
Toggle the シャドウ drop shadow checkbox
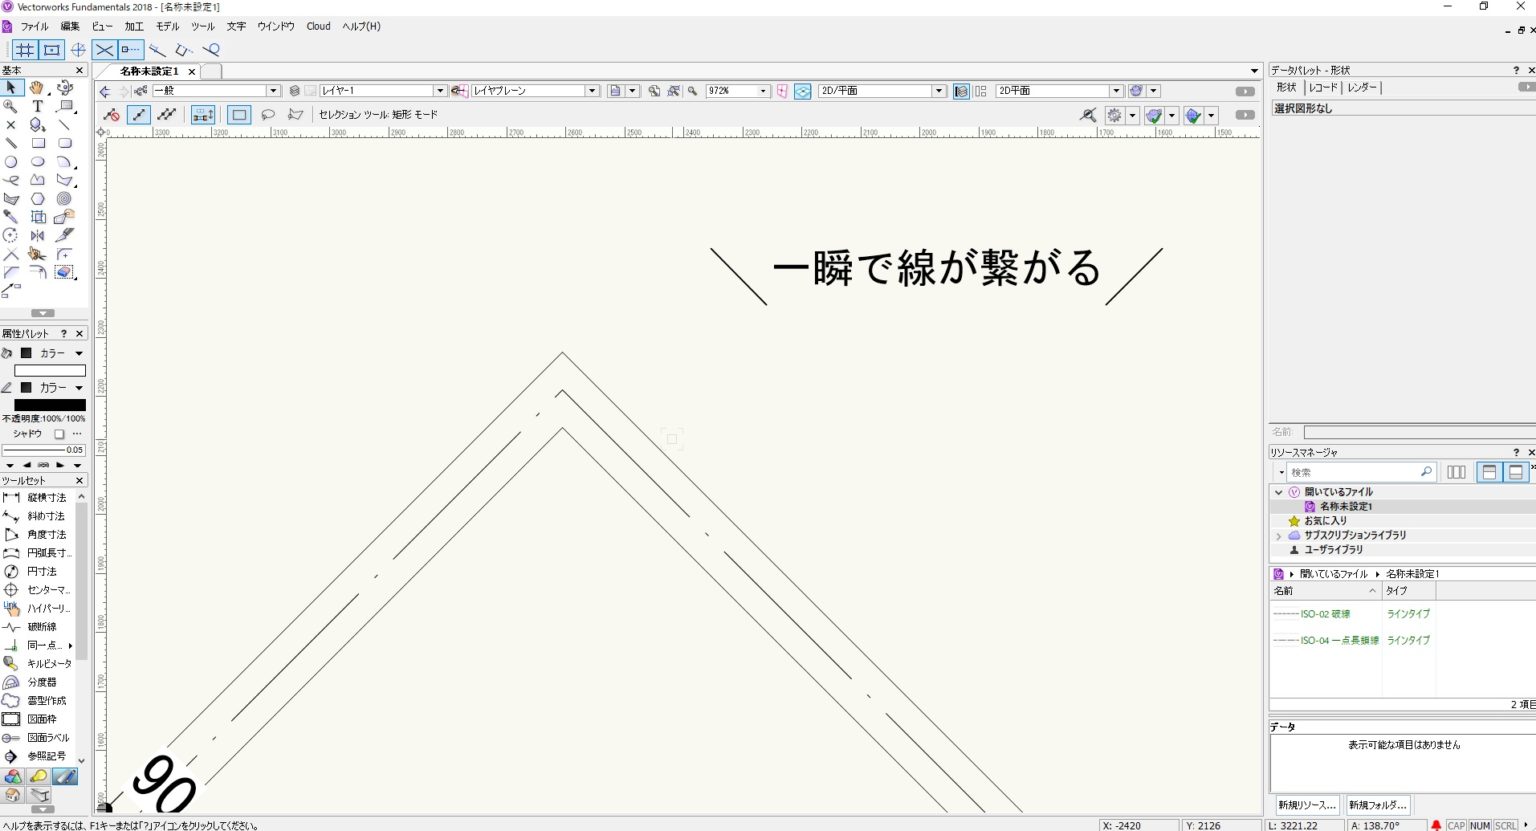point(59,434)
